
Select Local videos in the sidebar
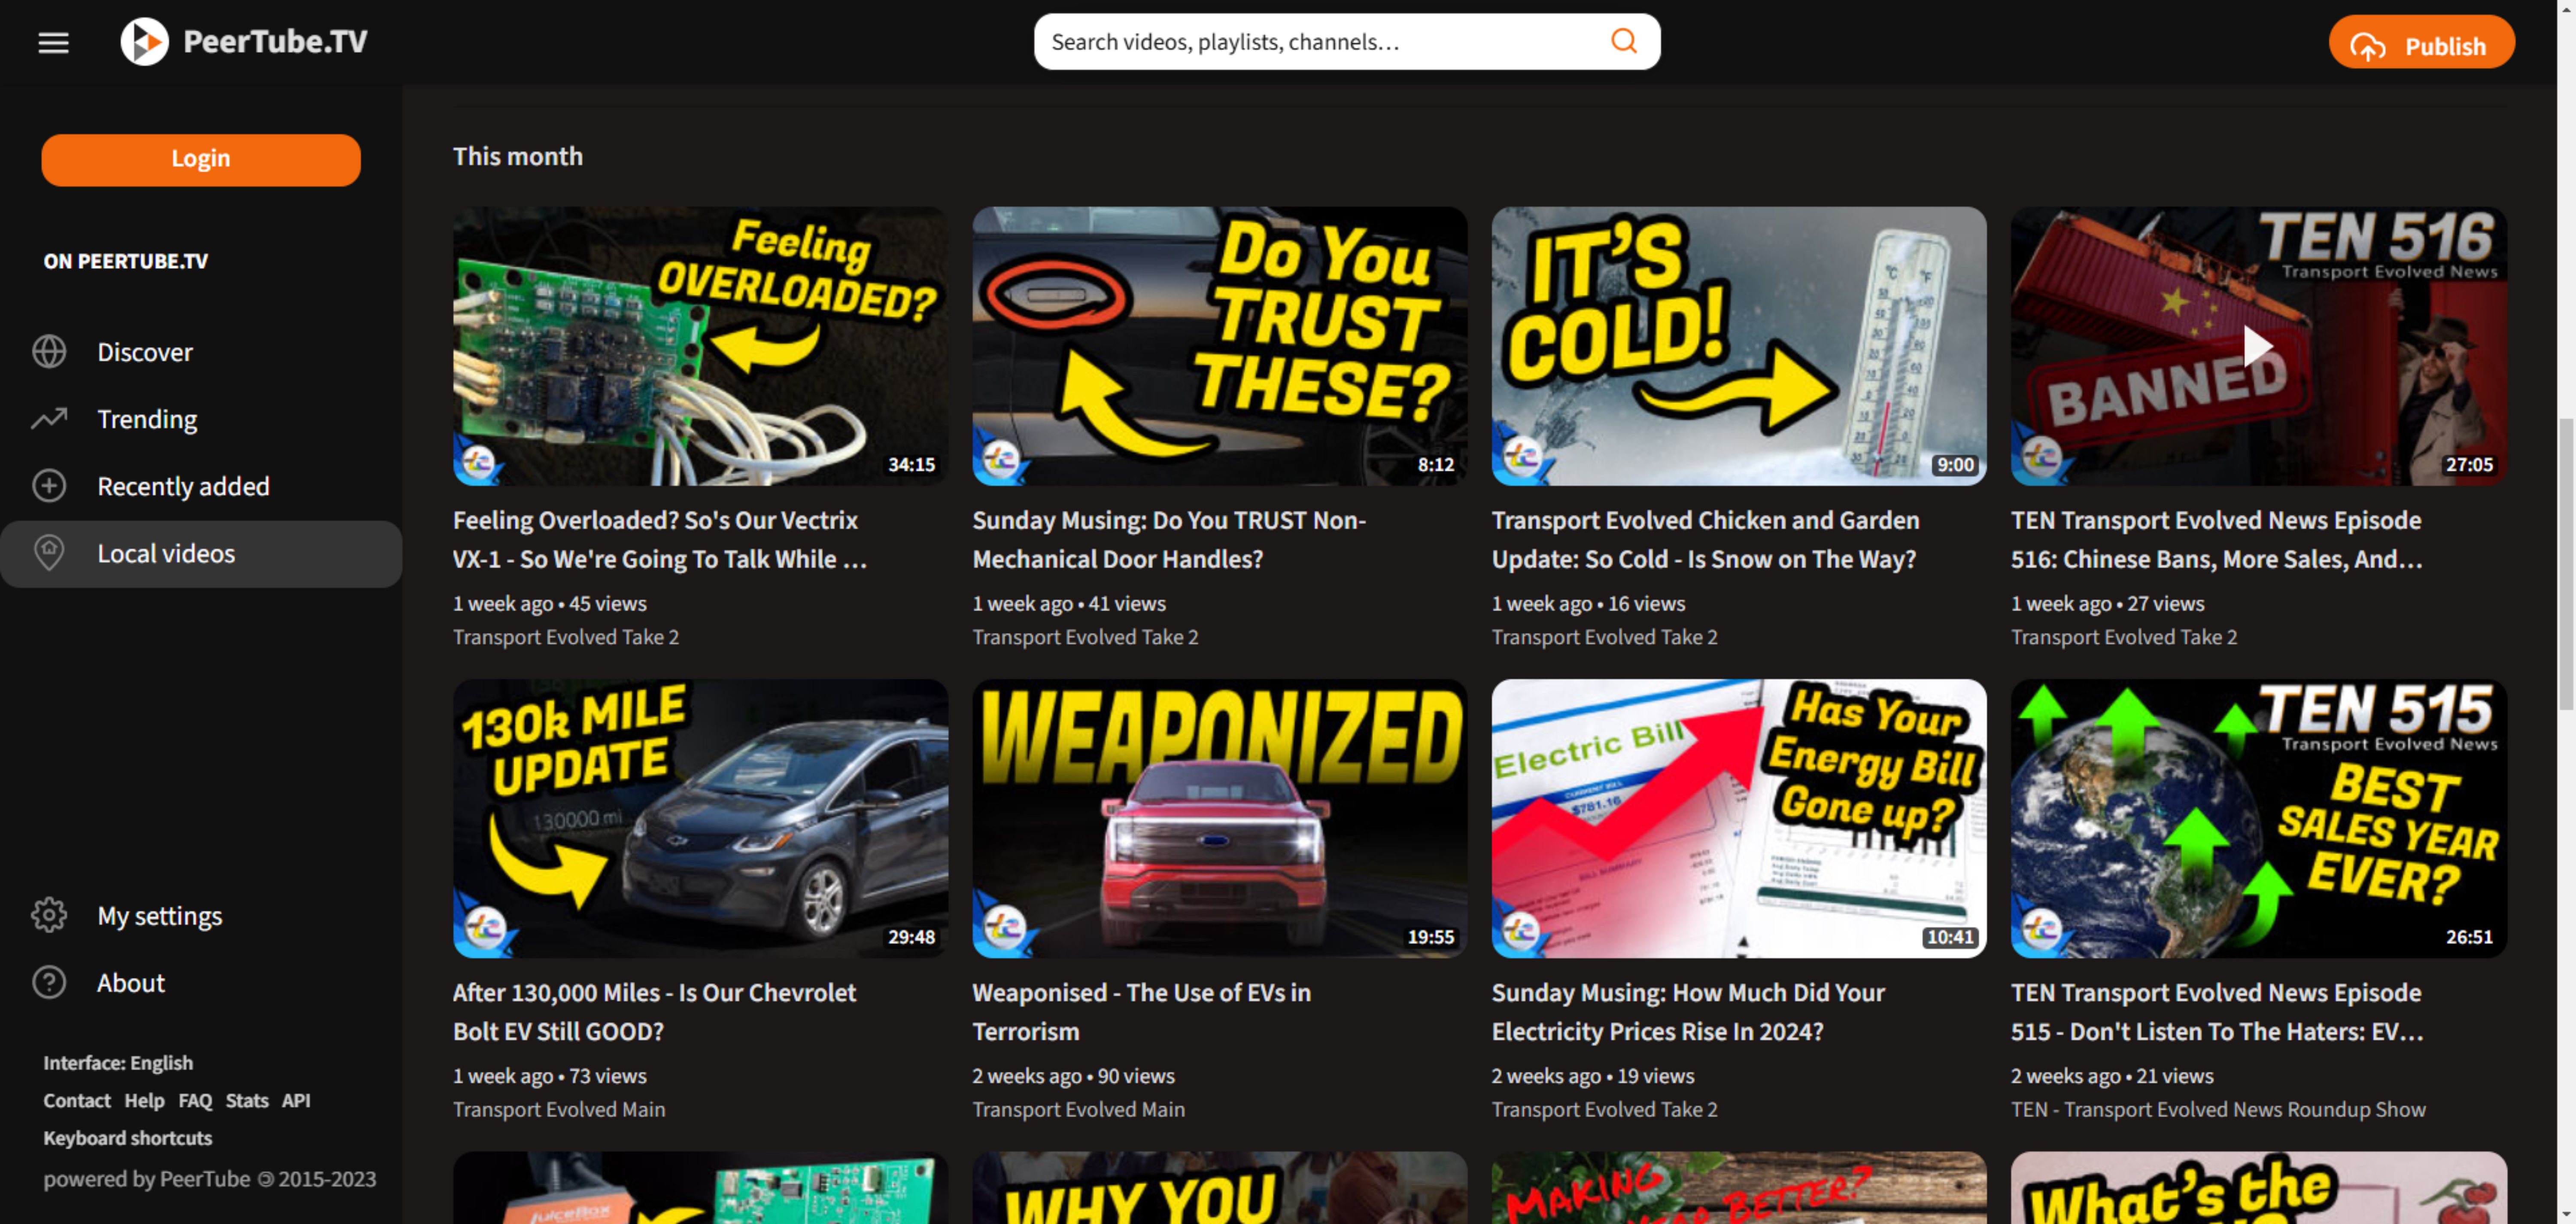[x=200, y=553]
